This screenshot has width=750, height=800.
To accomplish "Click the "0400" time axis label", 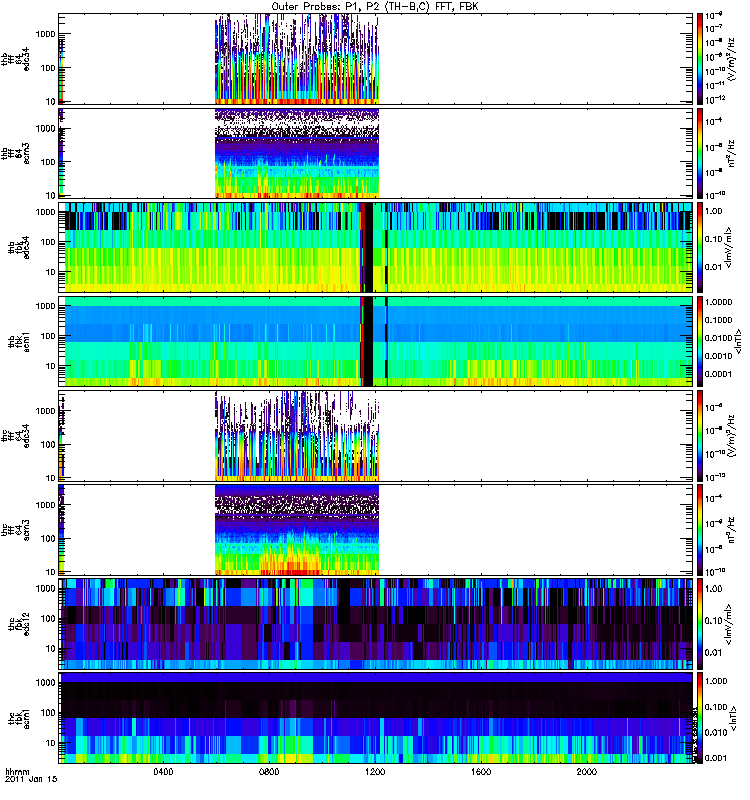I will tap(163, 771).
